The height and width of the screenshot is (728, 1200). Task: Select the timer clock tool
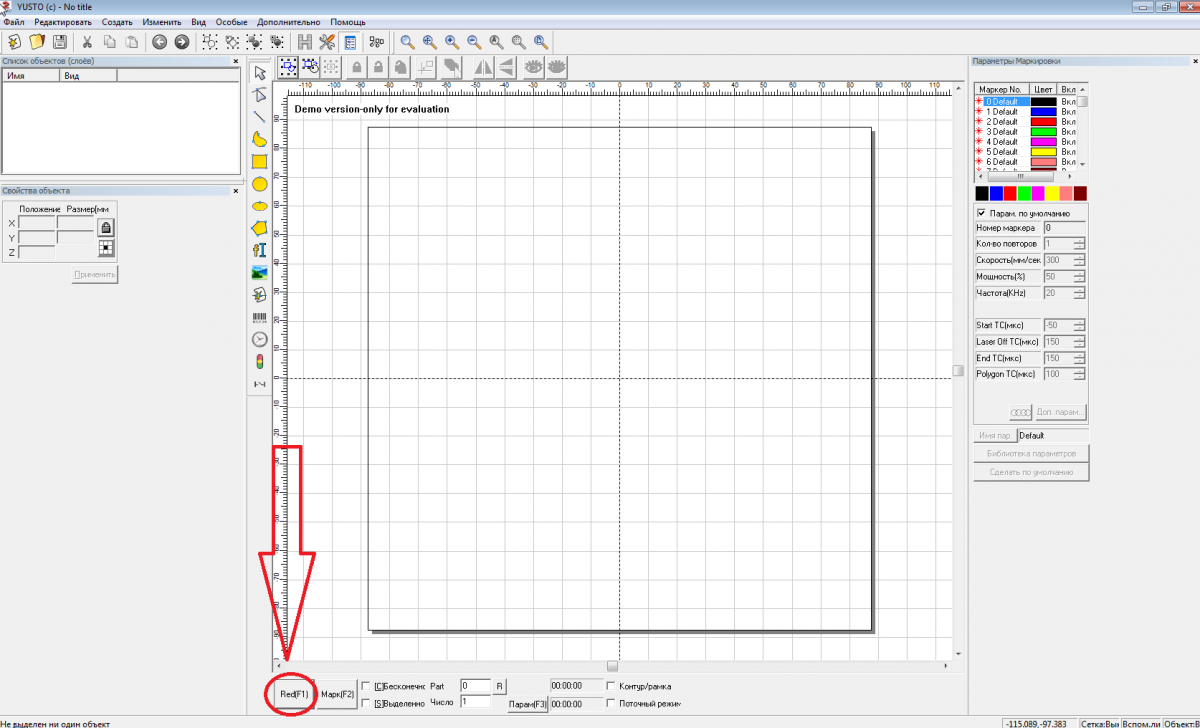[x=259, y=339]
